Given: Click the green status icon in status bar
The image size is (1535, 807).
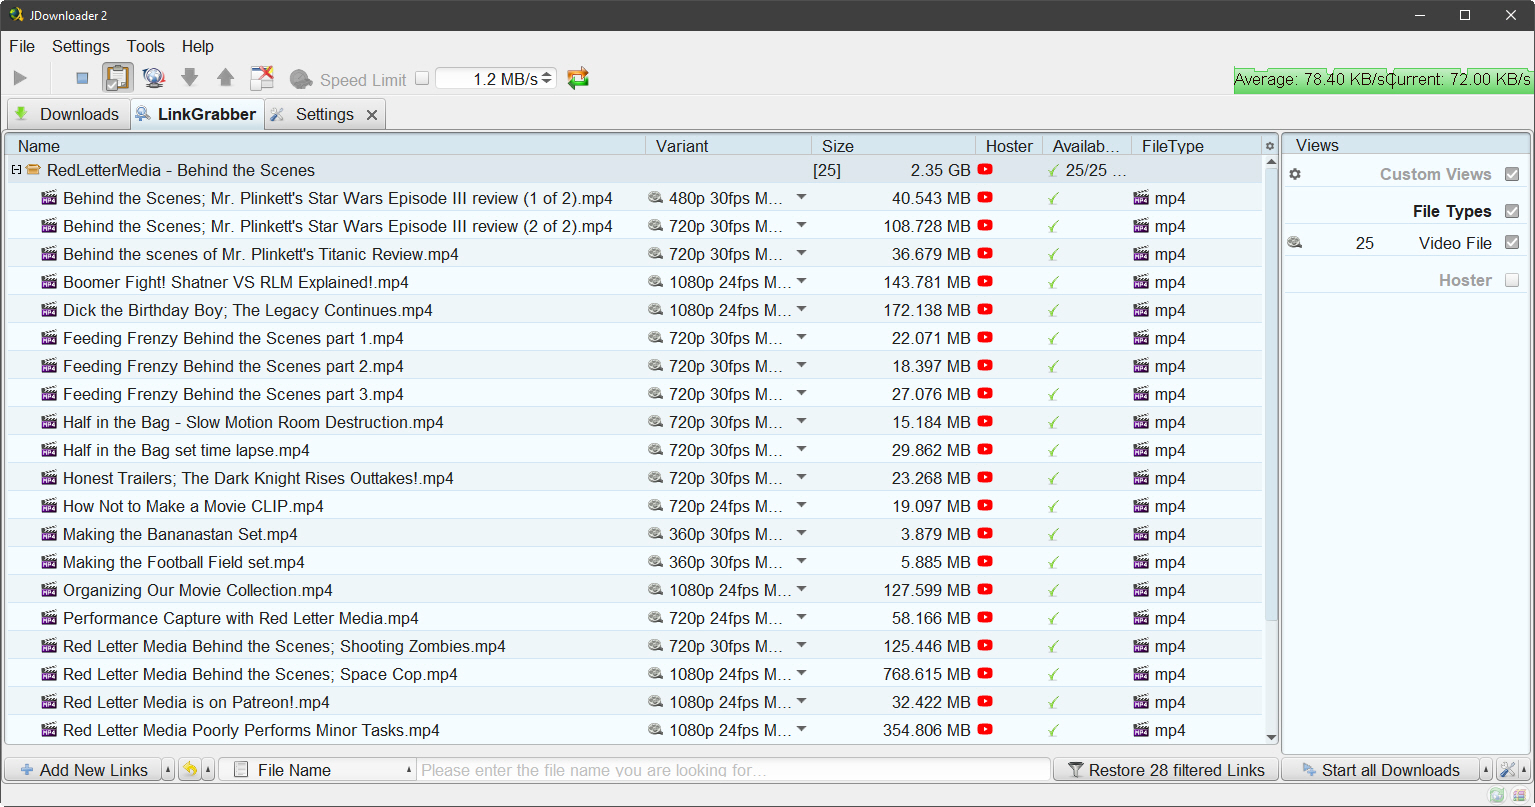Looking at the screenshot, I should 1496,795.
